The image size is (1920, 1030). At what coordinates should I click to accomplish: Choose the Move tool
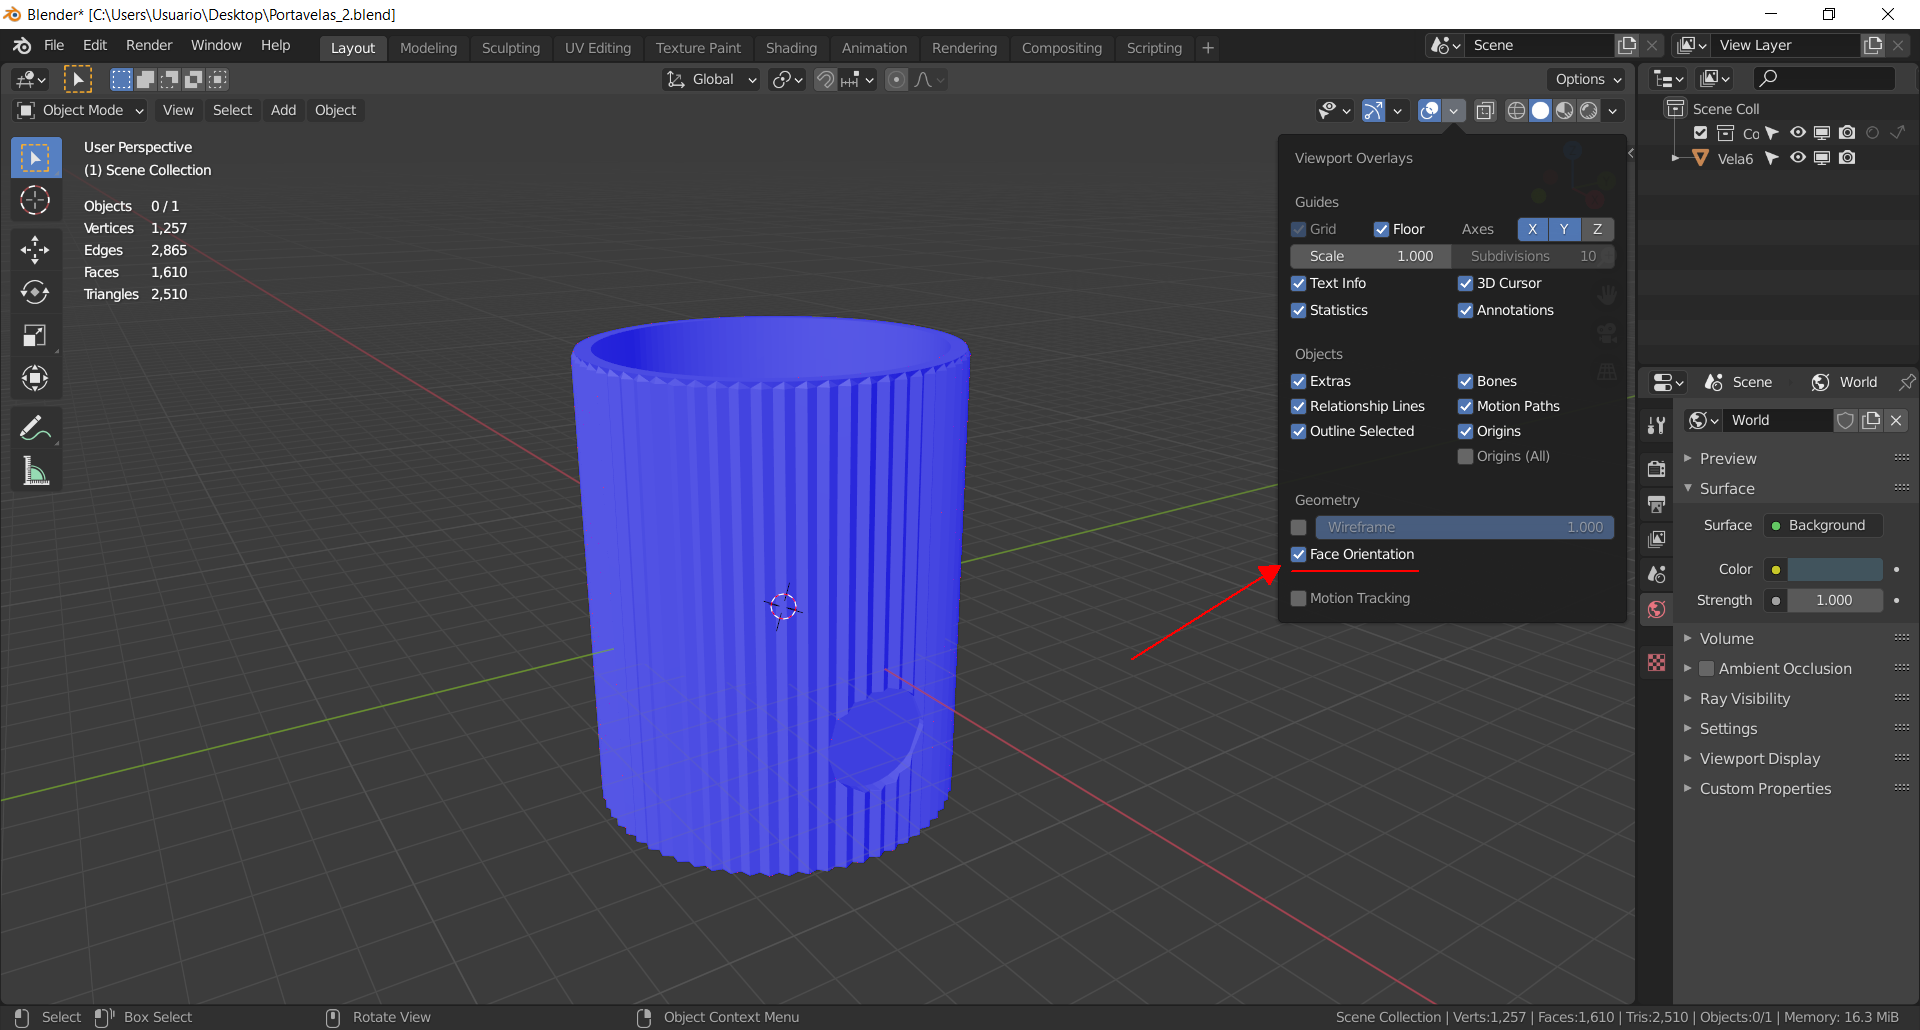[36, 249]
